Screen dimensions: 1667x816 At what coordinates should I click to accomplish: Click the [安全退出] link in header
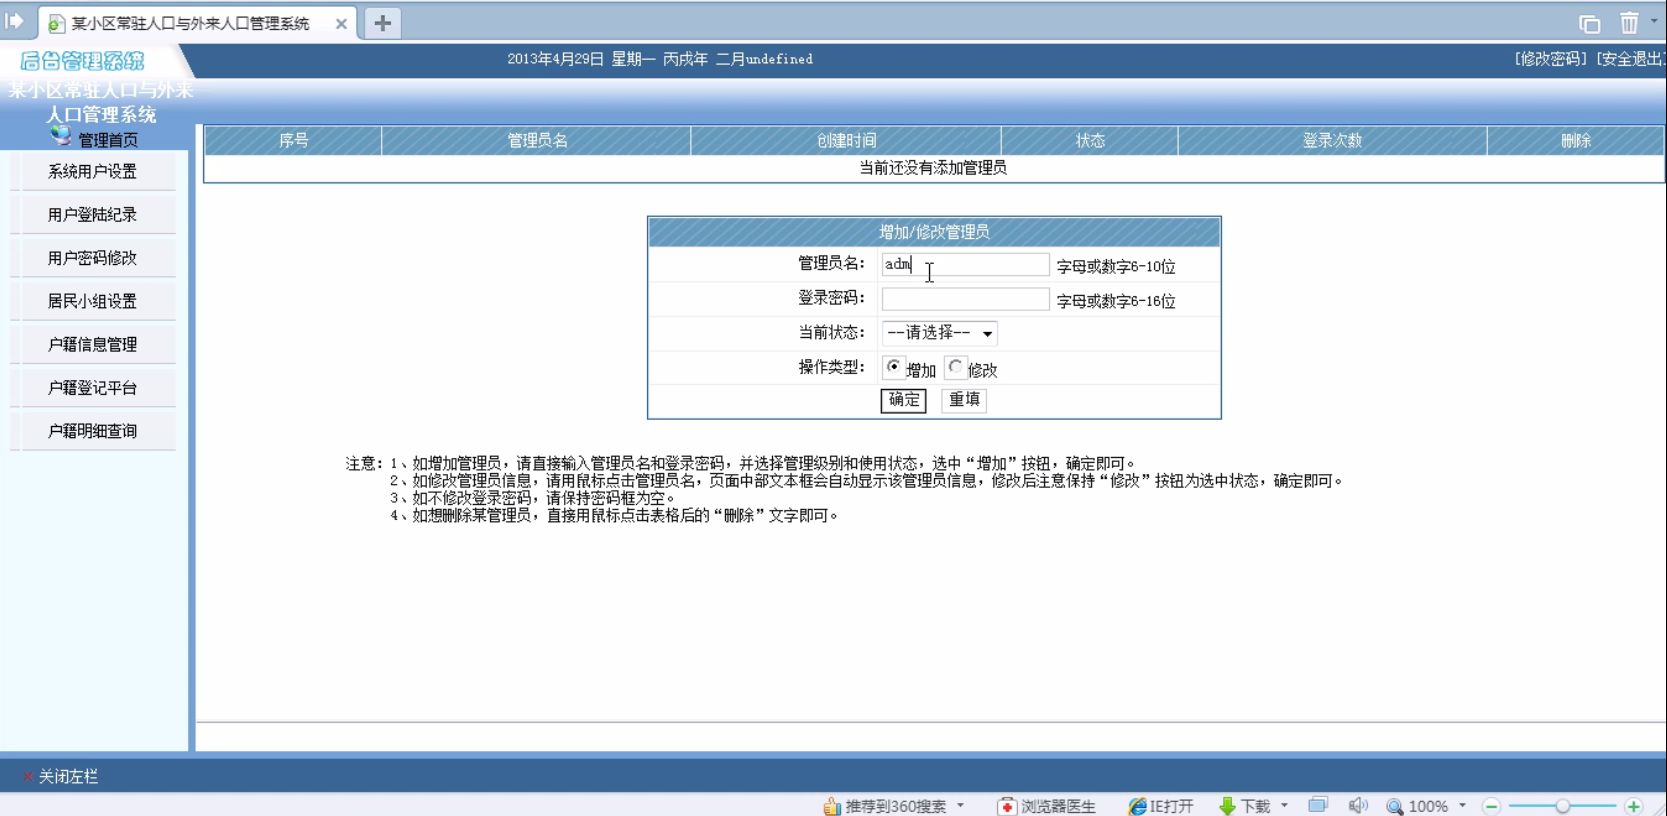pyautogui.click(x=1631, y=59)
